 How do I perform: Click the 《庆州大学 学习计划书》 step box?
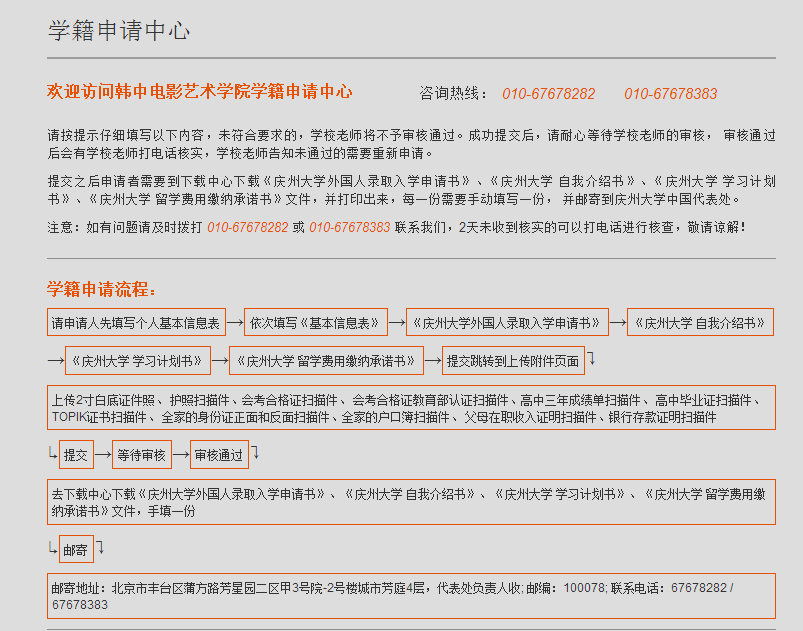138,361
